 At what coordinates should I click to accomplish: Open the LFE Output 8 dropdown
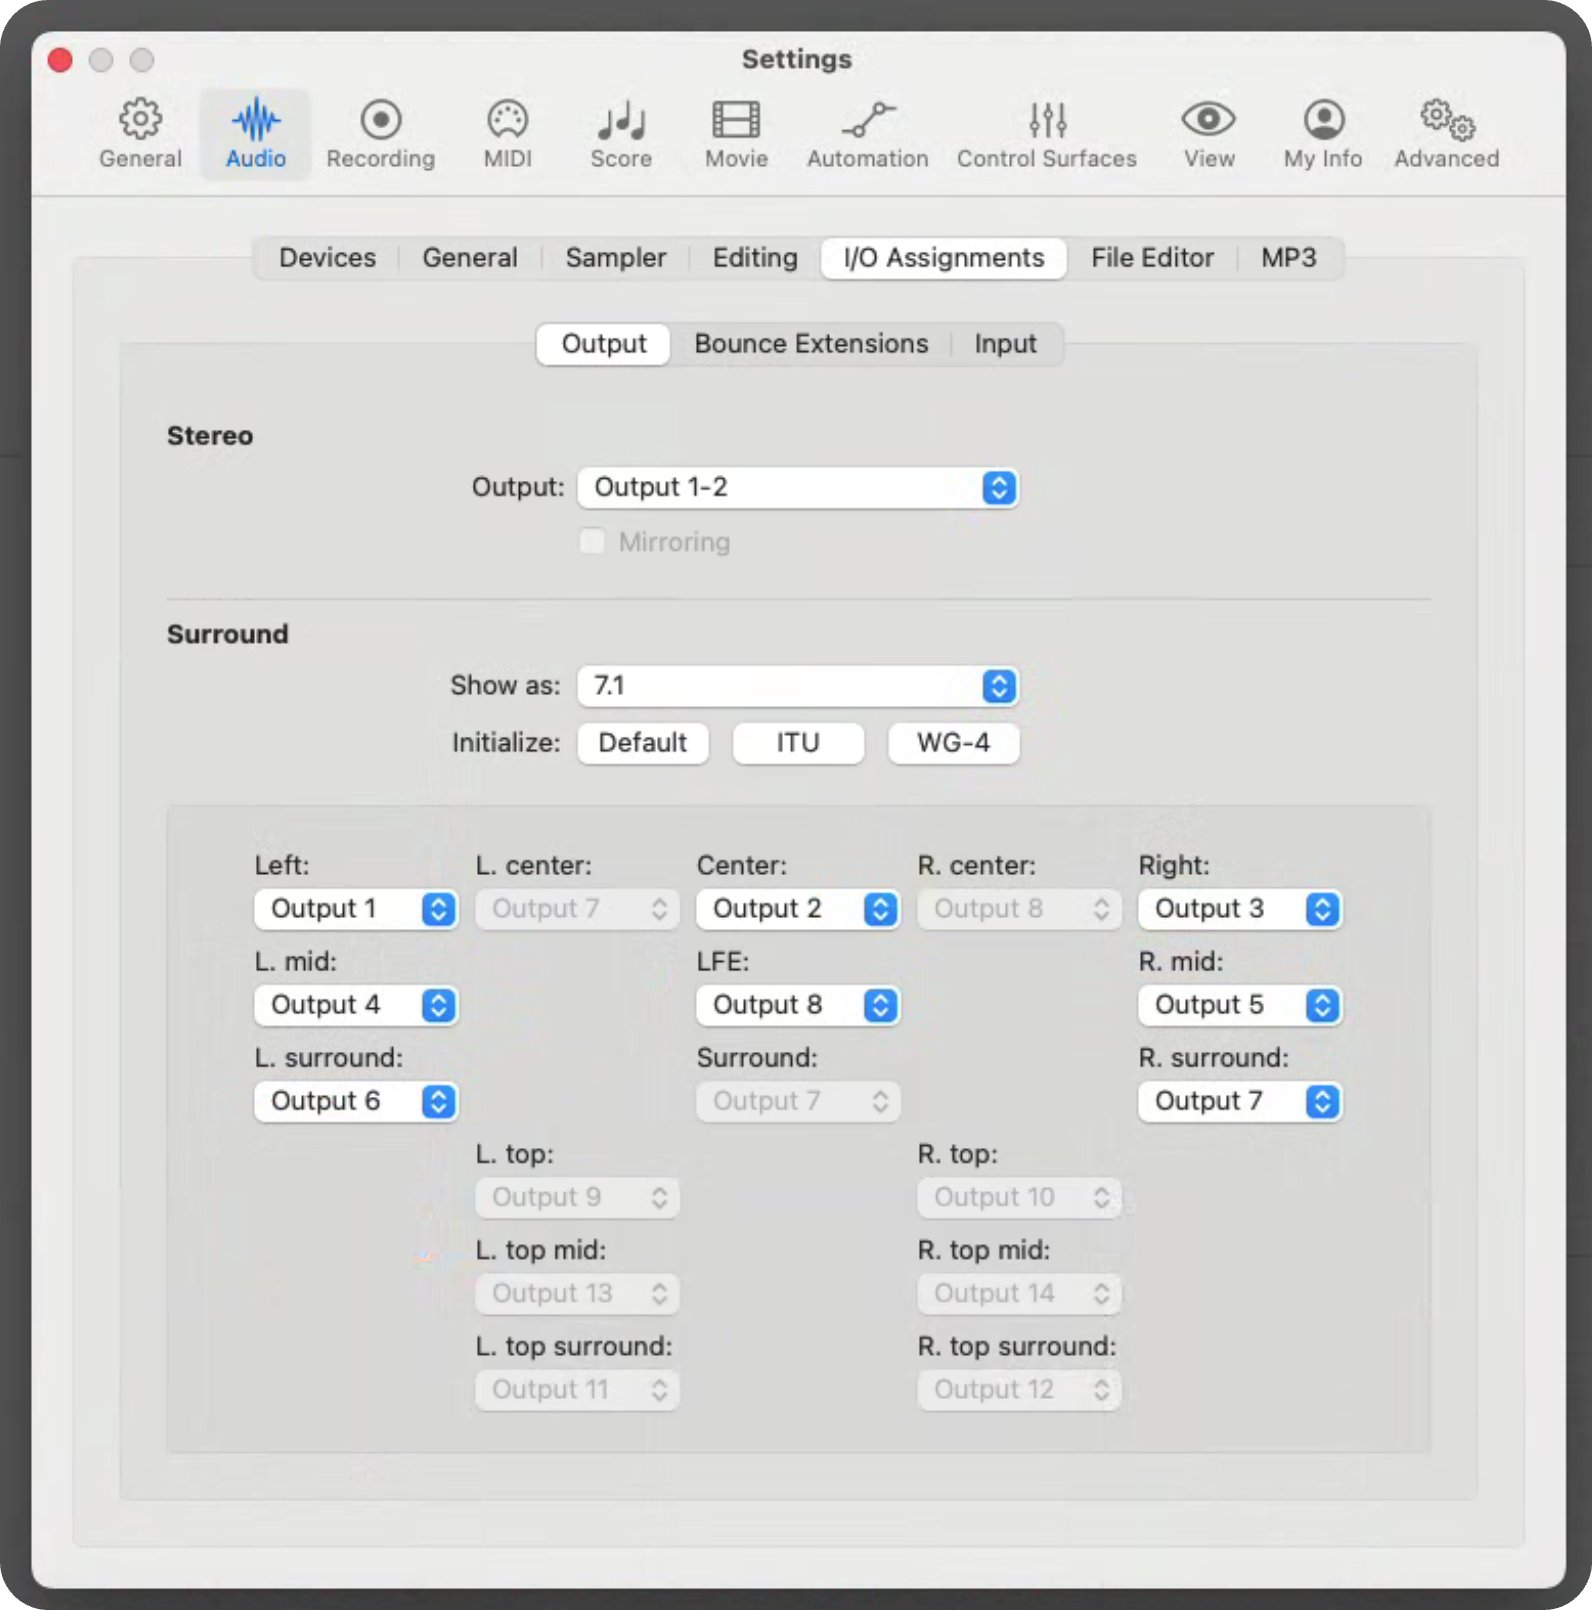(798, 1005)
